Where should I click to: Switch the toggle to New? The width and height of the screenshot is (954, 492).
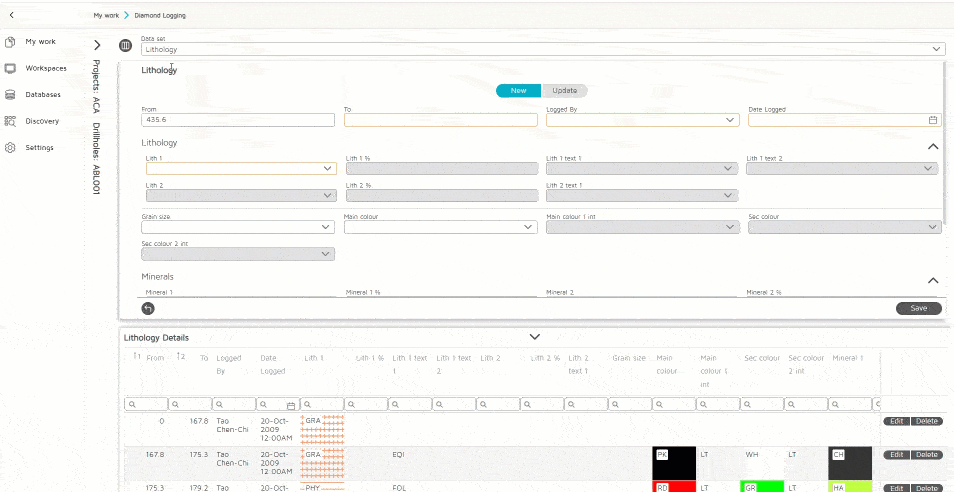tap(518, 91)
